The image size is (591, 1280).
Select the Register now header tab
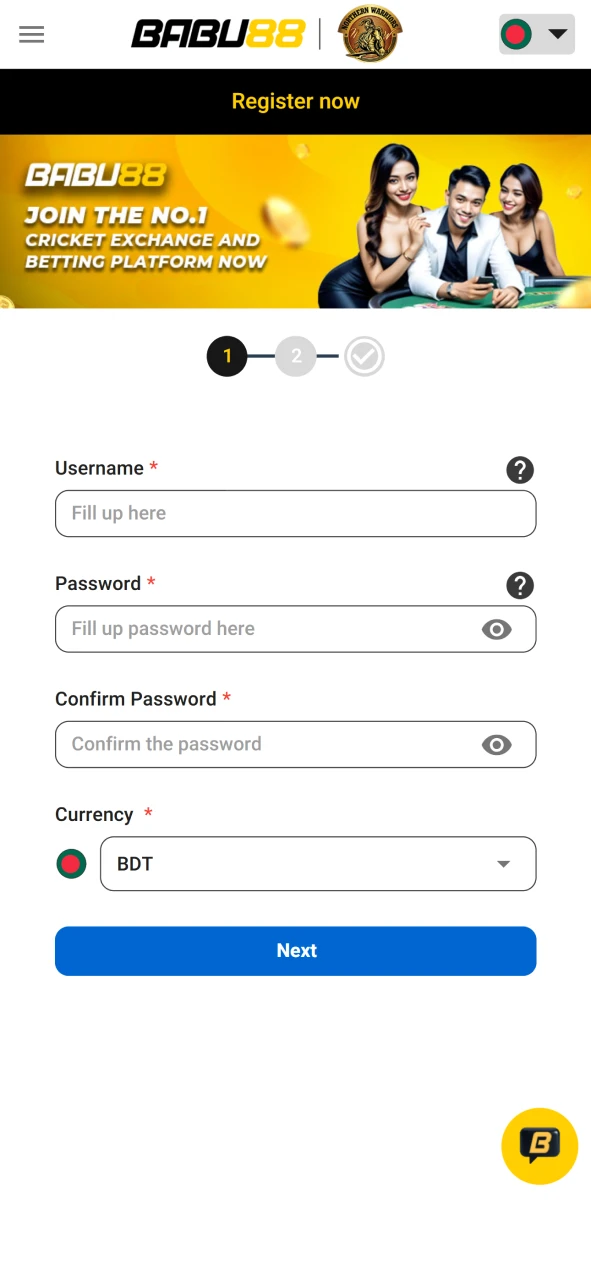point(295,101)
